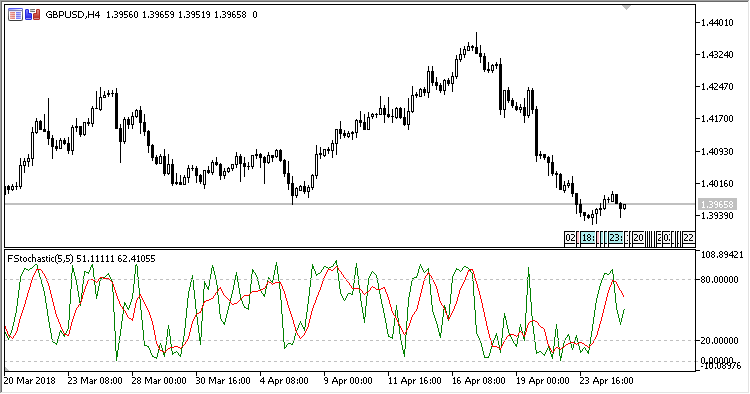750x394 pixels.
Task: Click the 20.00000 stochastic level label
Action: click(x=719, y=340)
